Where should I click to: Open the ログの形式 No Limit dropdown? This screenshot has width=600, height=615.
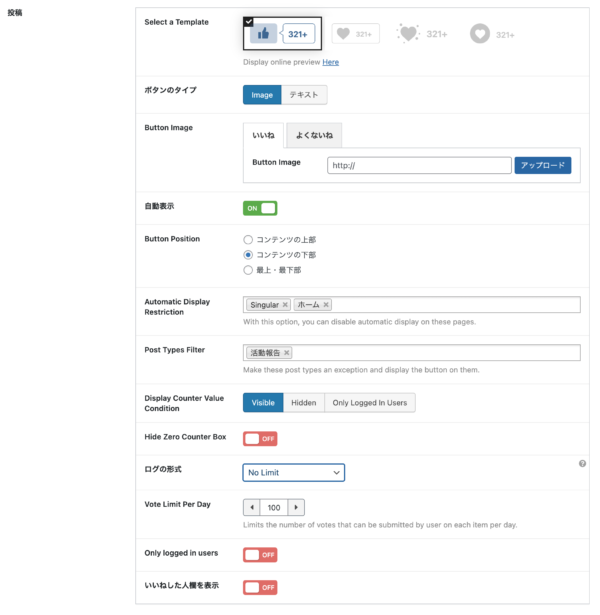294,473
